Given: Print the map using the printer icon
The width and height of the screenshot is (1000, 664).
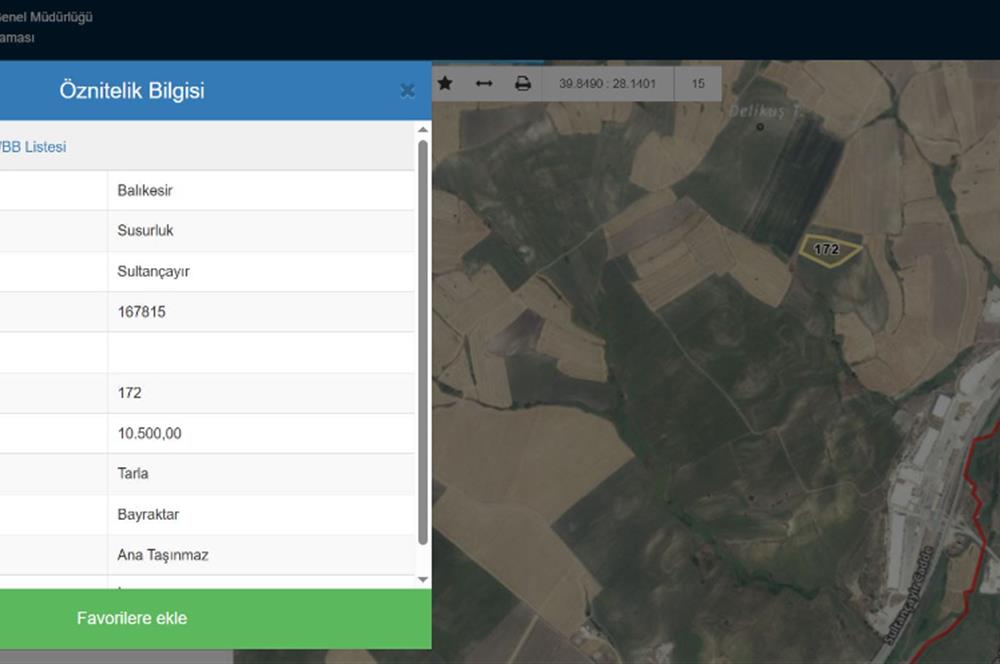Looking at the screenshot, I should click(x=522, y=84).
